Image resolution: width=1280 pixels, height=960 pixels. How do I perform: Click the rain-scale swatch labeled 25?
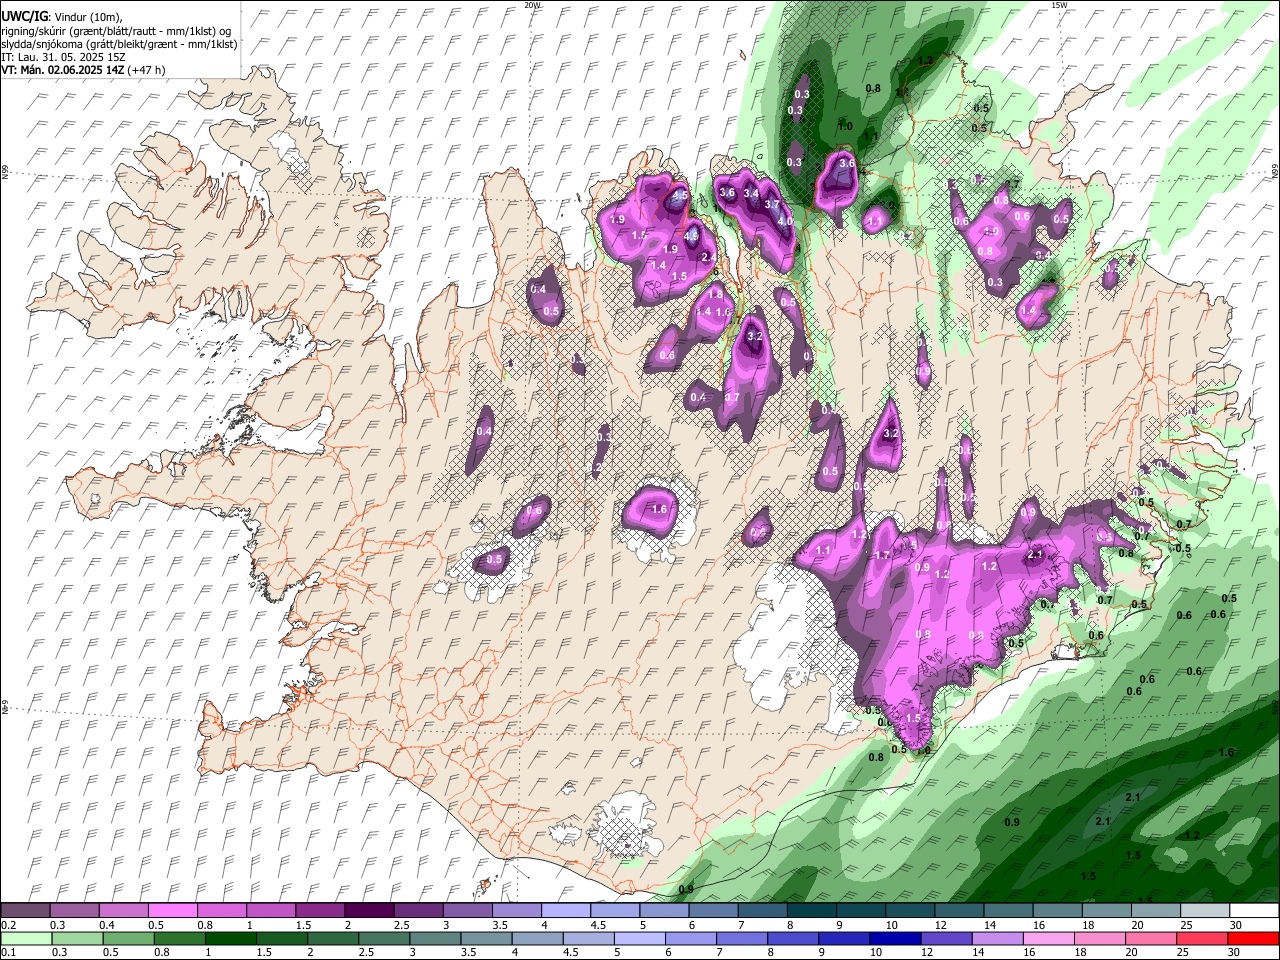(x=1202, y=939)
